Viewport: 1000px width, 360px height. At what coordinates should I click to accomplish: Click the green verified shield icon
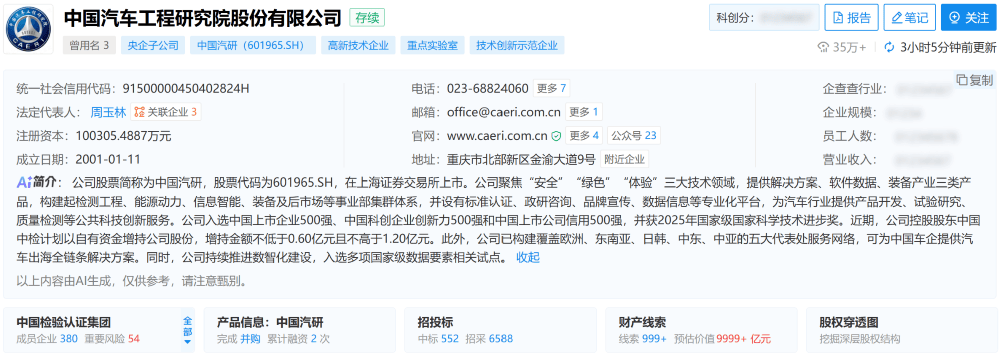[x=556, y=135]
